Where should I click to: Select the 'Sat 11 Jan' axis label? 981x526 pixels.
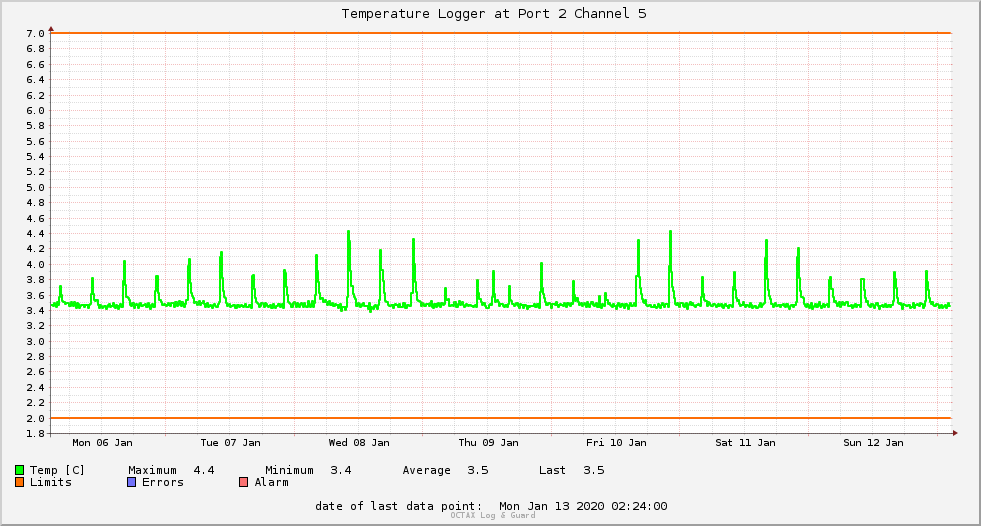coord(745,443)
